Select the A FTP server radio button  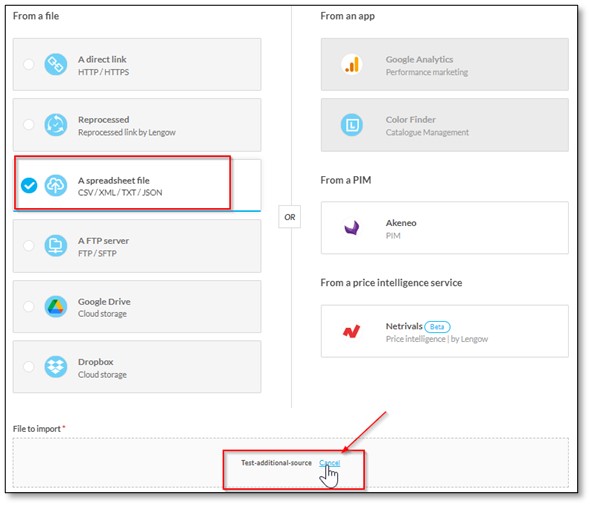click(29, 246)
